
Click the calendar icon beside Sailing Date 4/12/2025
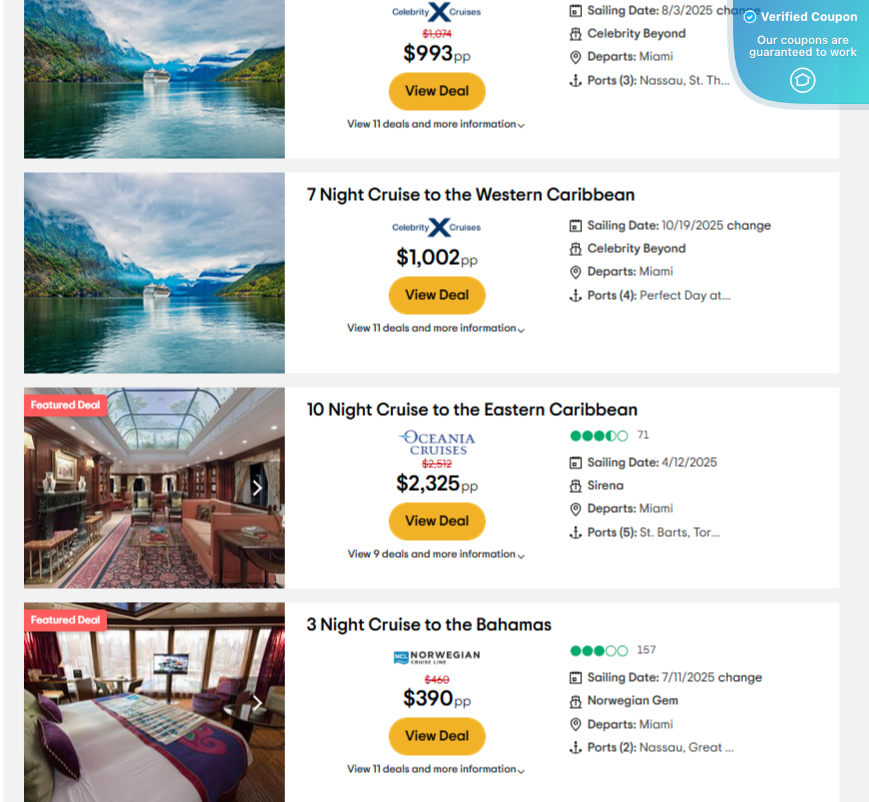pyautogui.click(x=576, y=462)
